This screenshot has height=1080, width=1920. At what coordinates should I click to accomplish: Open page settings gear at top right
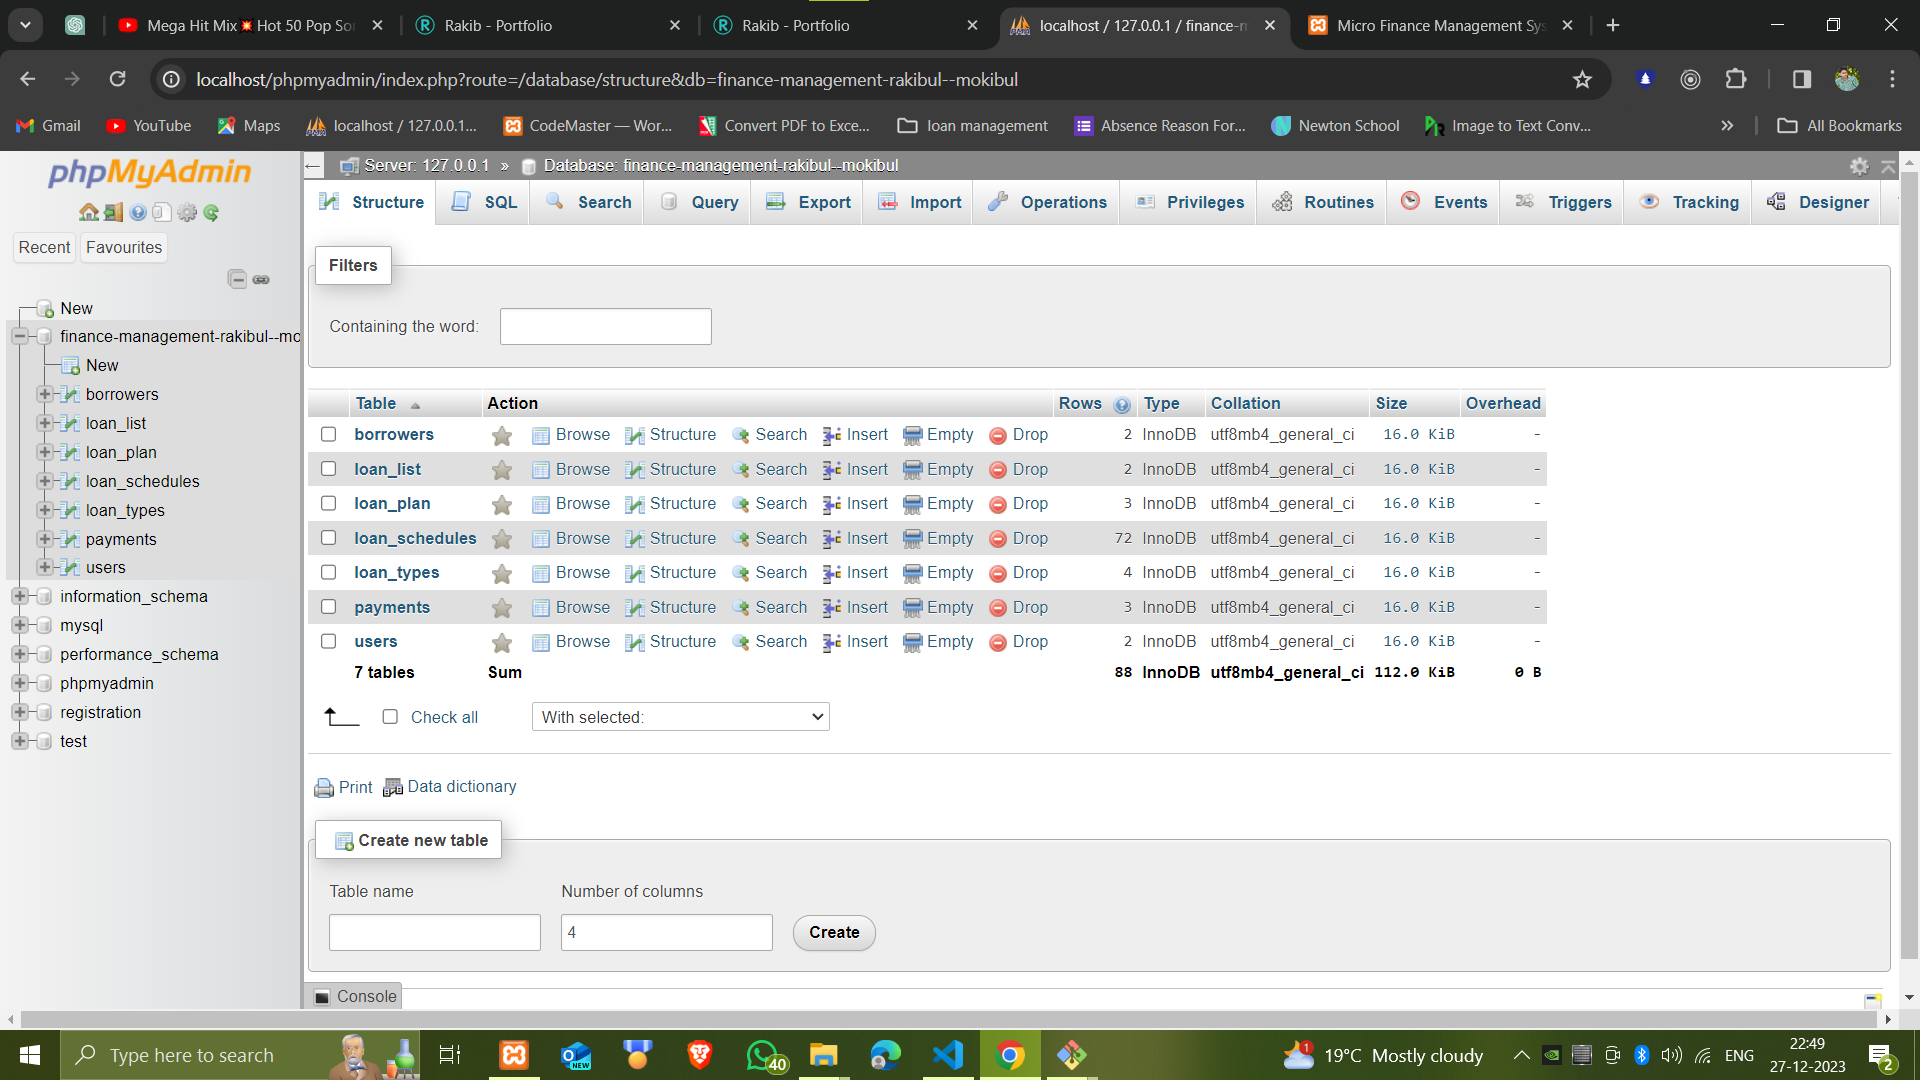coord(1859,166)
